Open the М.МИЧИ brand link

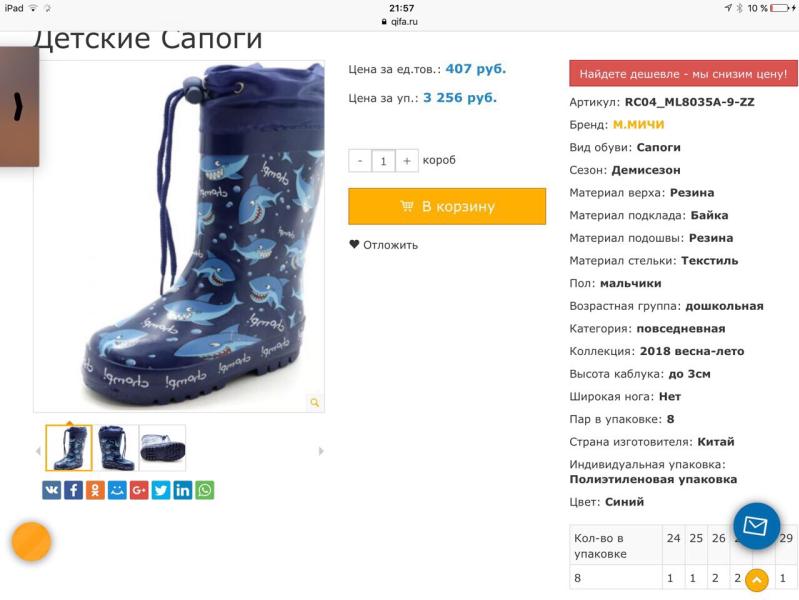[638, 125]
